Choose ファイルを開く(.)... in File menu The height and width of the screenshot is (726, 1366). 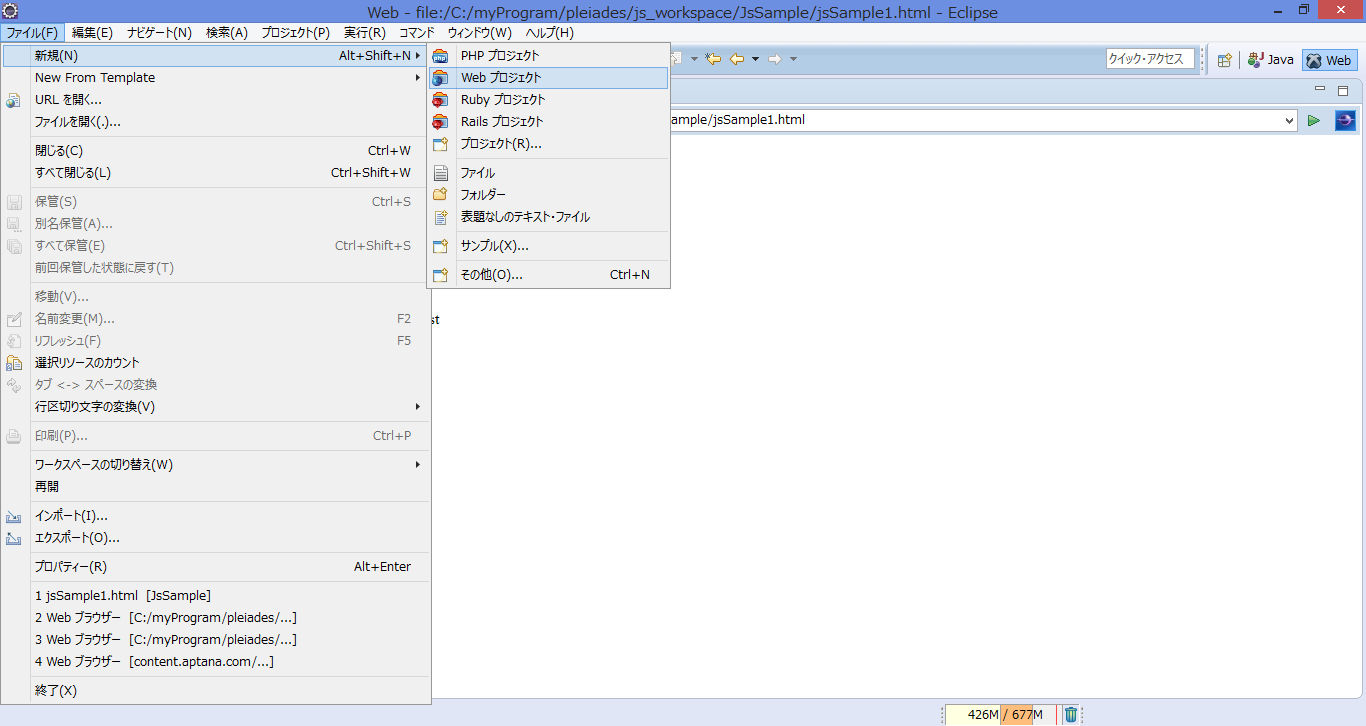coord(216,122)
